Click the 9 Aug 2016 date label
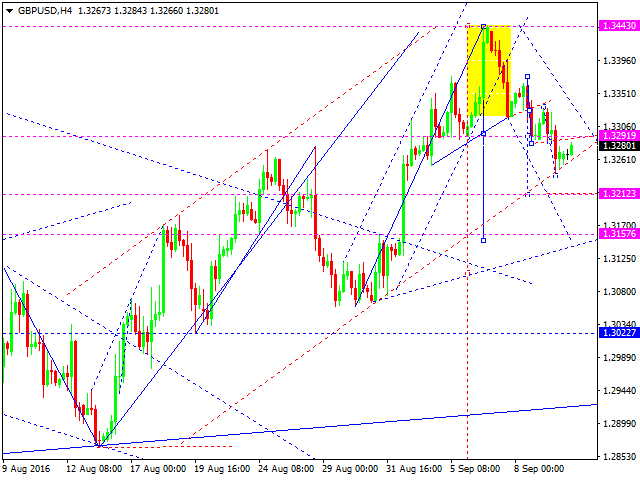This screenshot has width=640, height=480. click(27, 469)
